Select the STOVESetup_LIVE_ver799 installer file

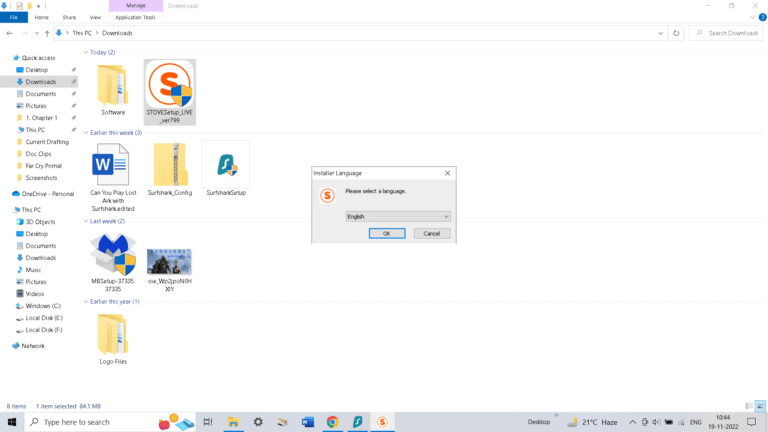pyautogui.click(x=169, y=92)
